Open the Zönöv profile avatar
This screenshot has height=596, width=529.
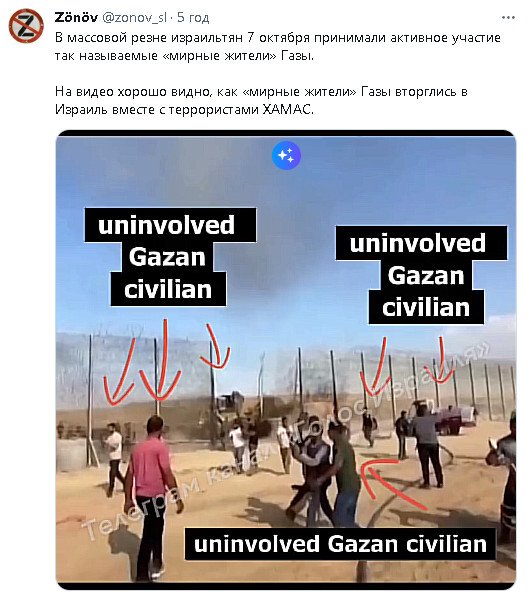pyautogui.click(x=26, y=26)
